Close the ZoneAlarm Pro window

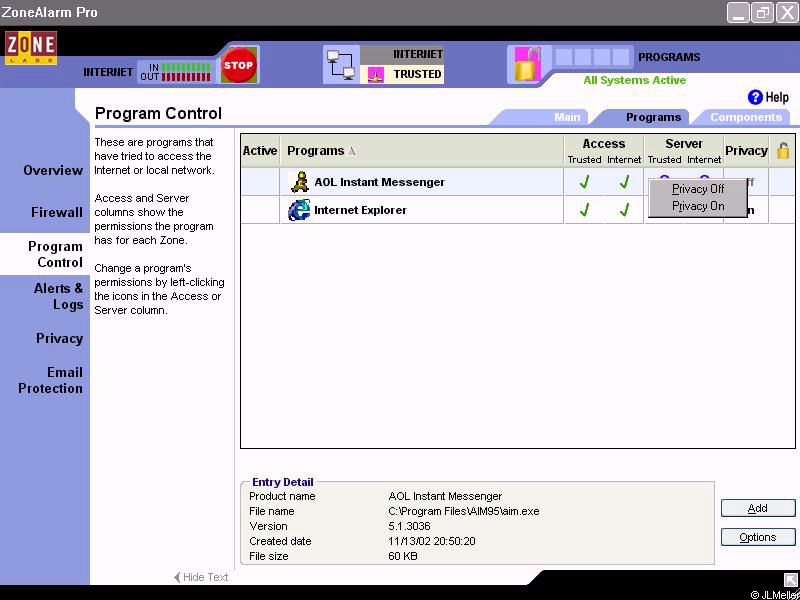[787, 13]
